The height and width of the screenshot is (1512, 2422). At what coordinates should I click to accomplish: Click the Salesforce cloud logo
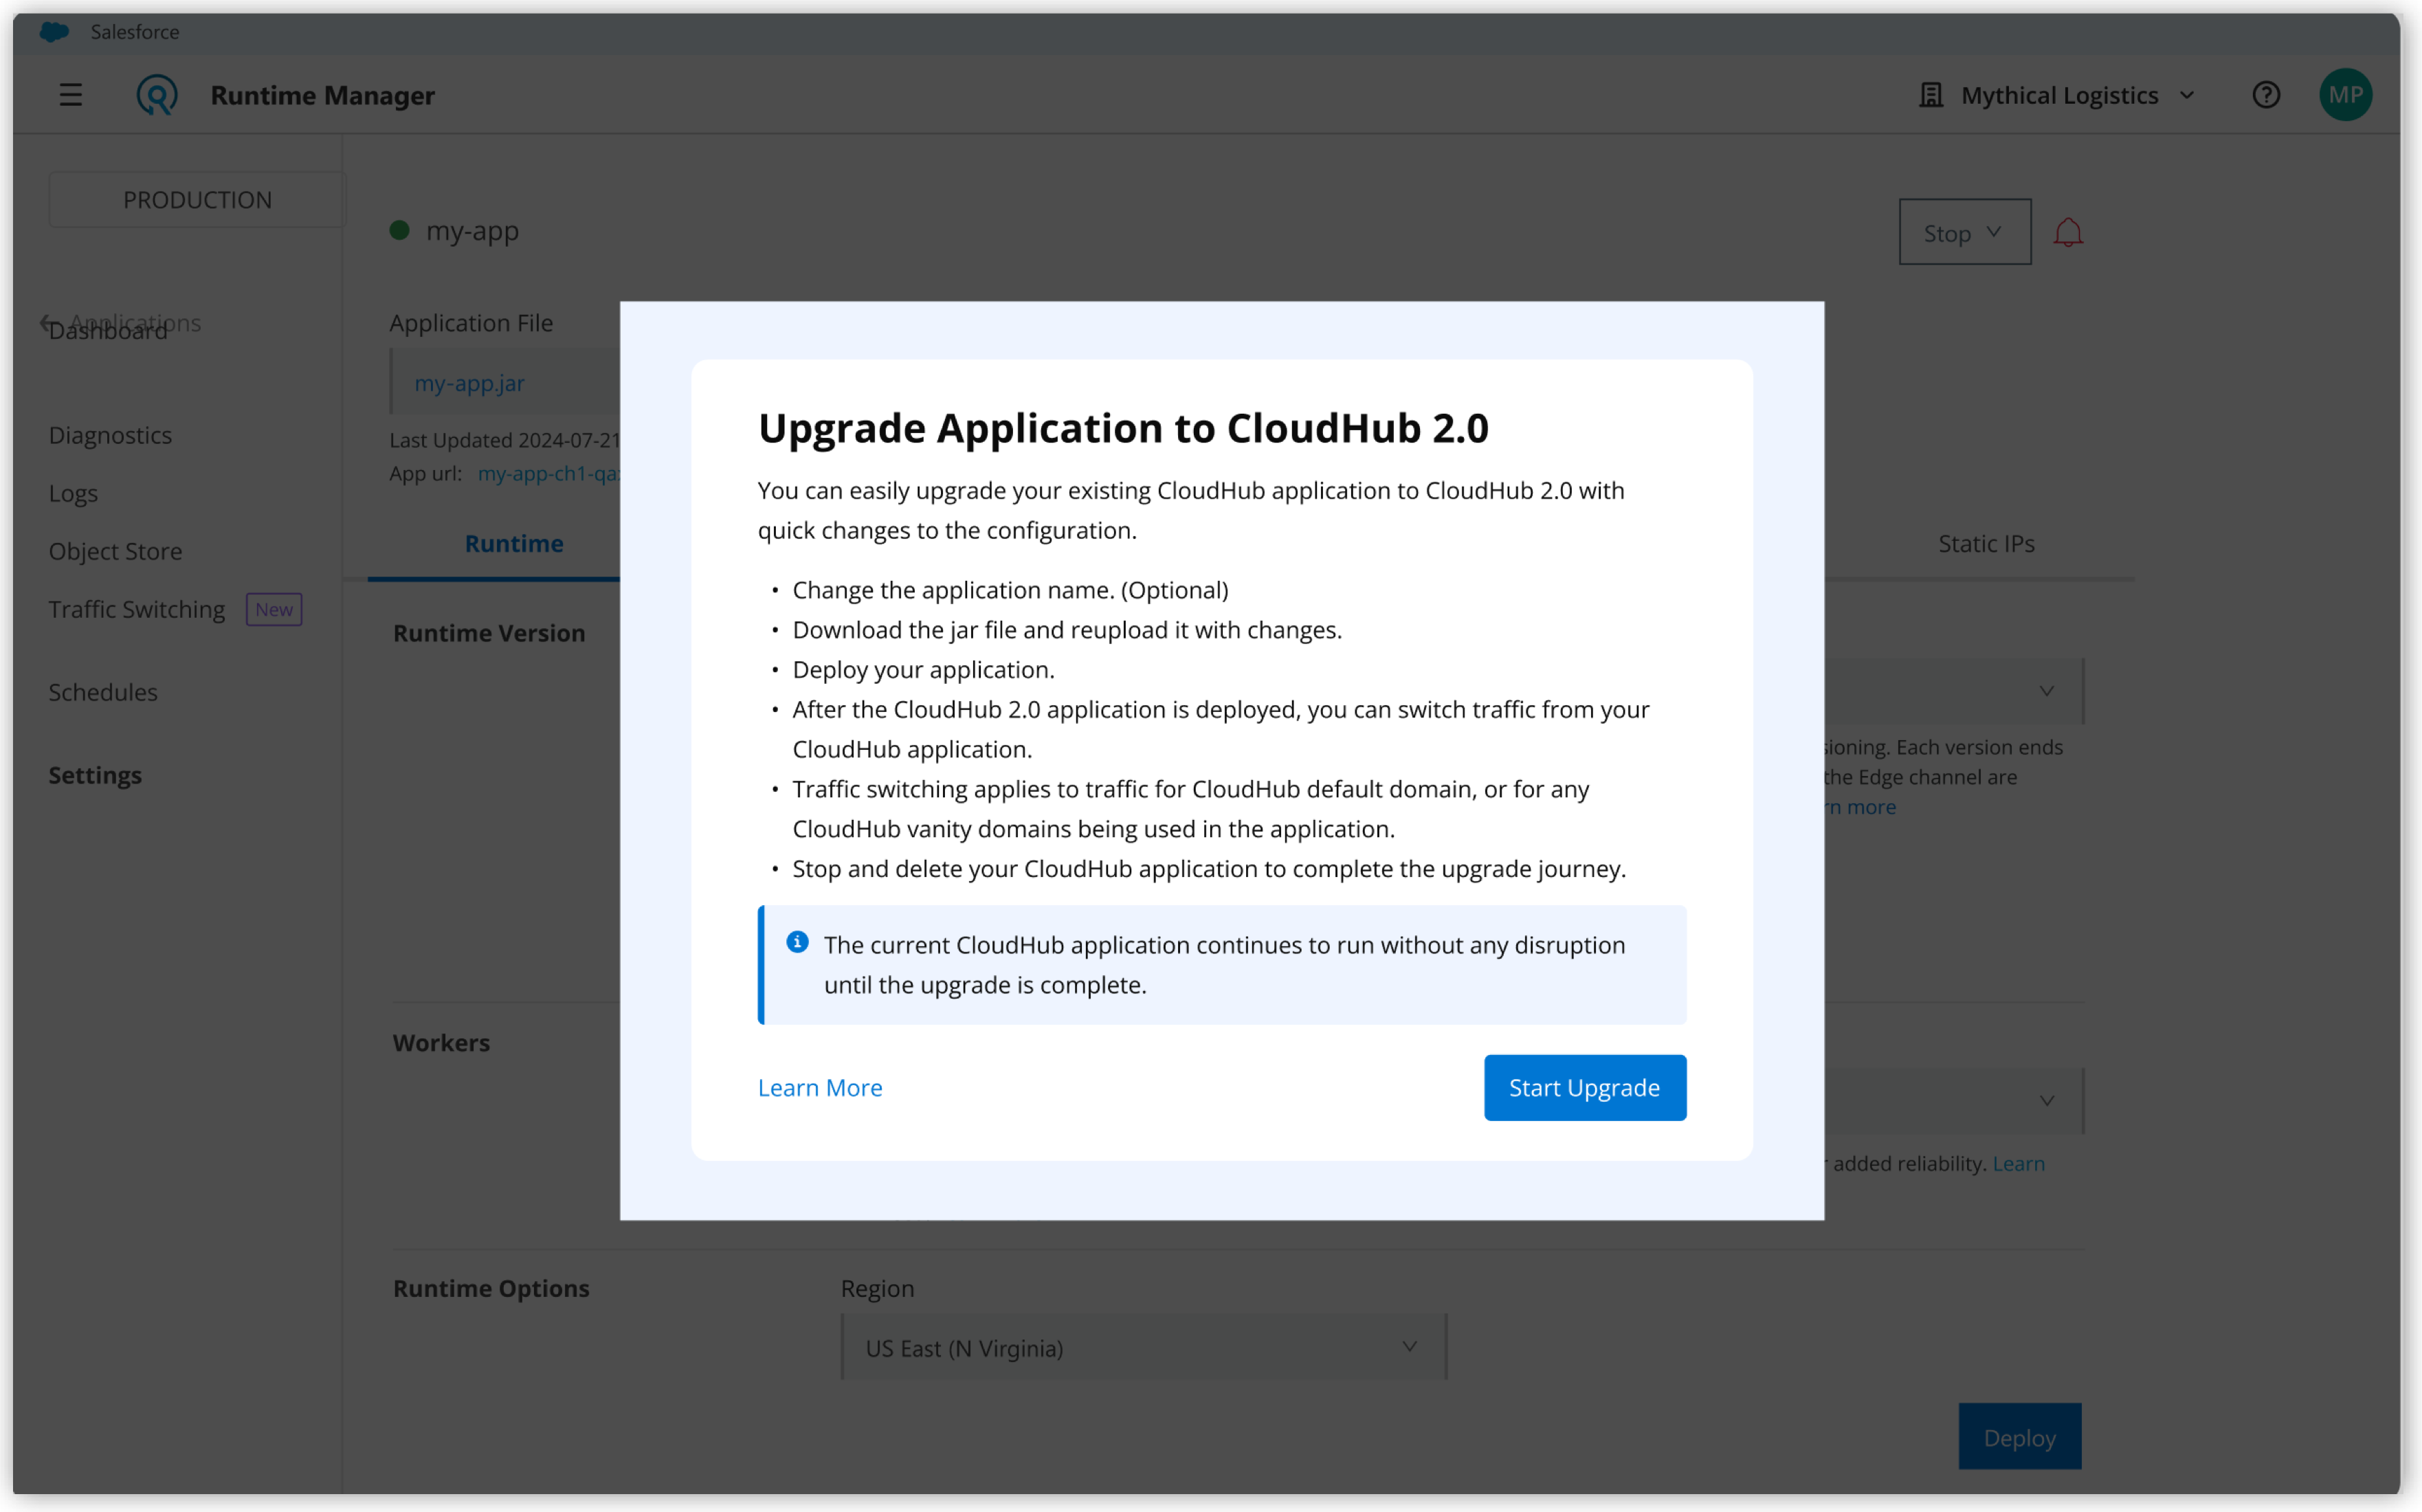pos(54,31)
